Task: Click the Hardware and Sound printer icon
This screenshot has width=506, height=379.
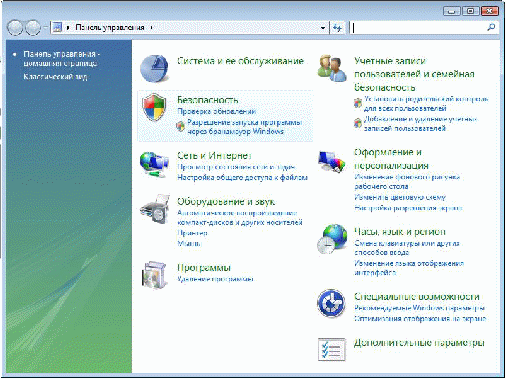Action: [155, 209]
